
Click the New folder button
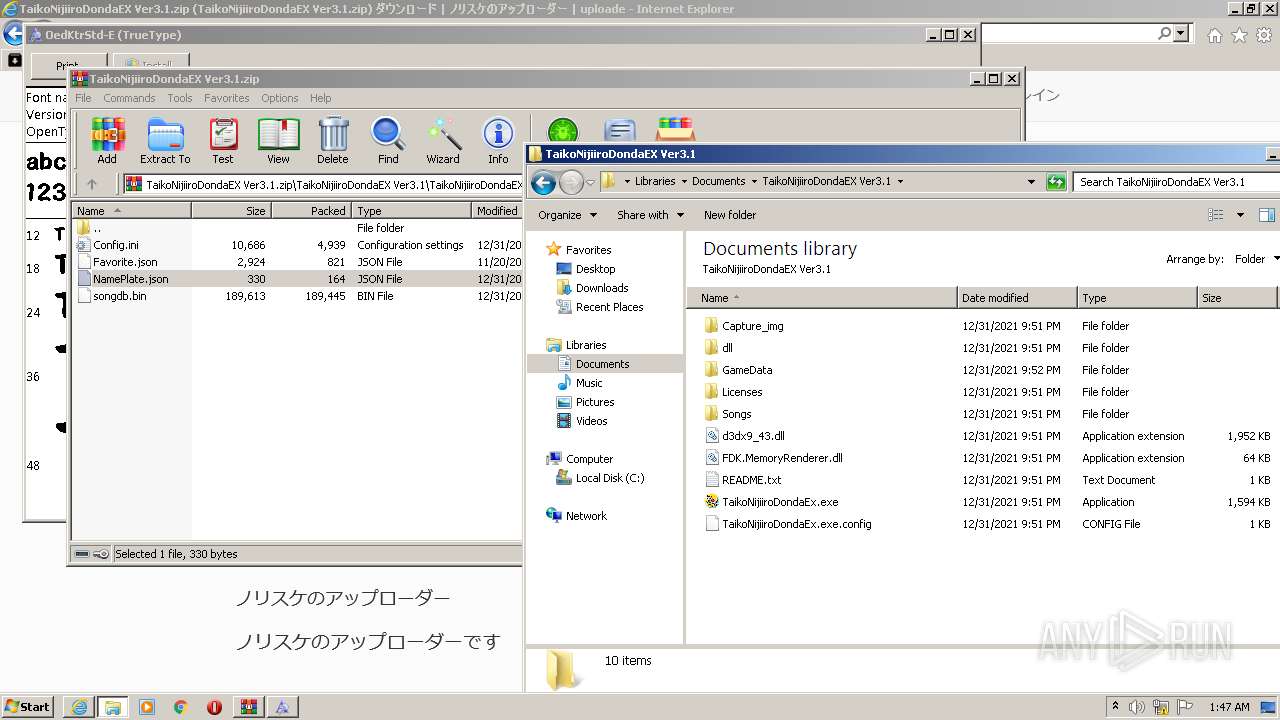tap(730, 215)
